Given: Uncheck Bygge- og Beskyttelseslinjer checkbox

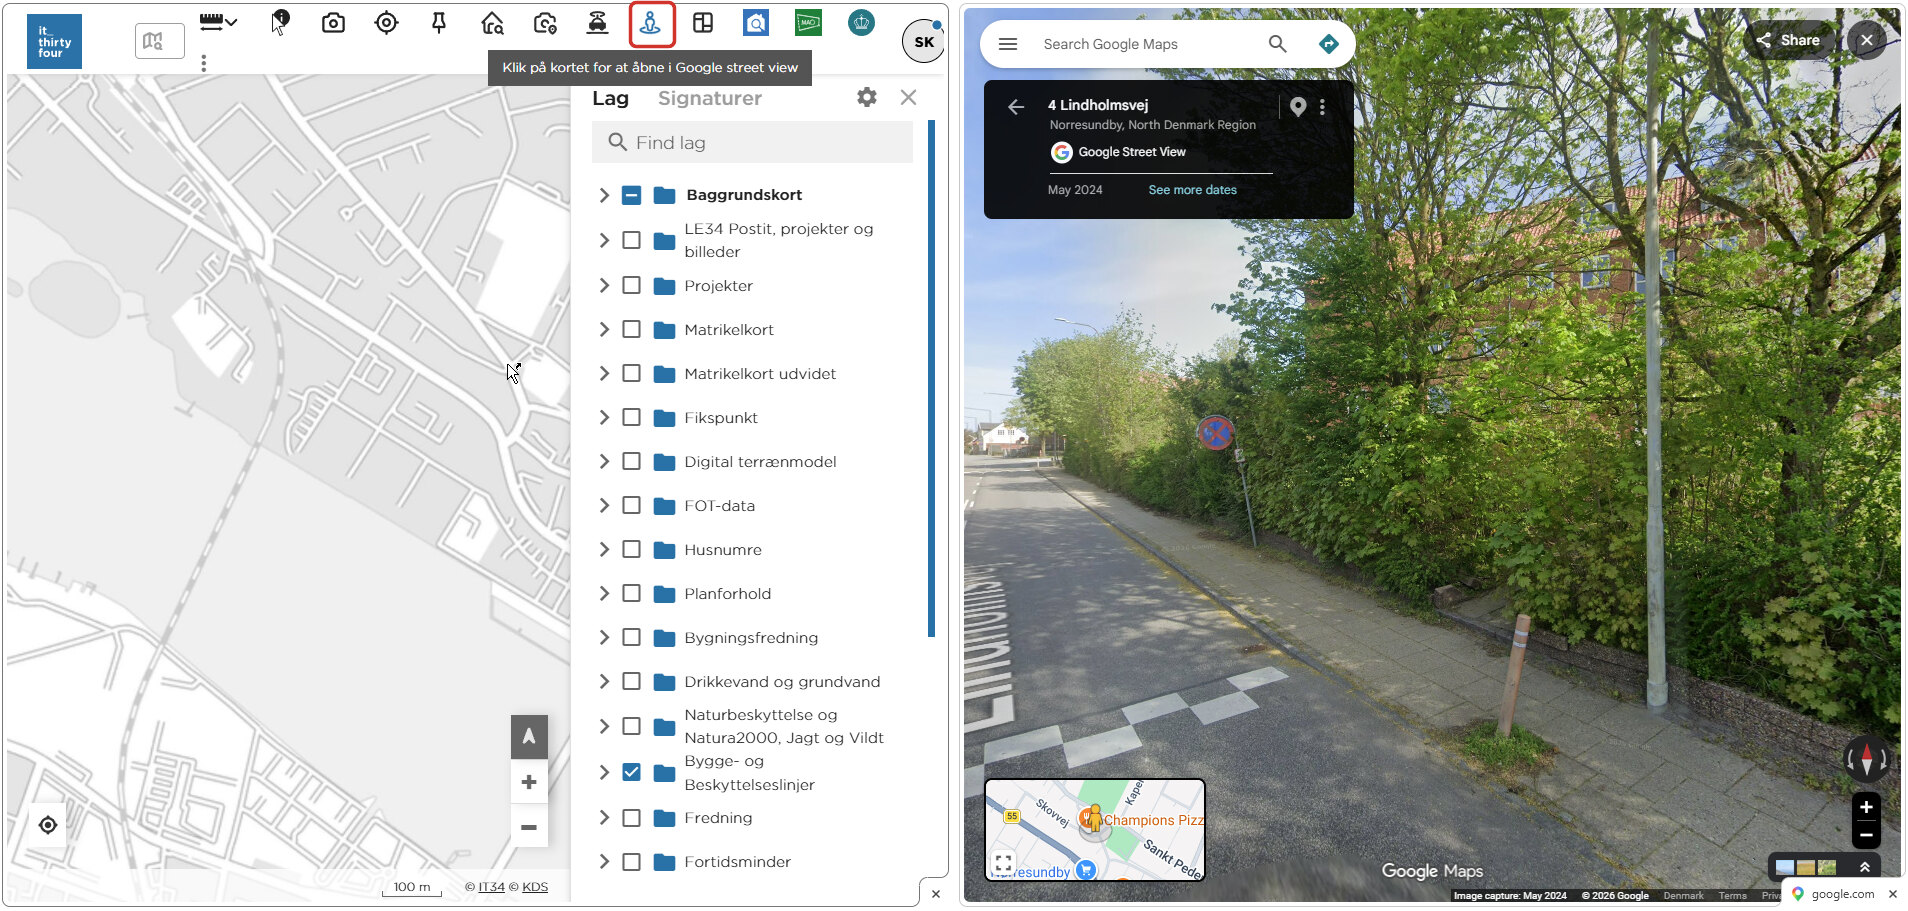Looking at the screenshot, I should pos(631,772).
